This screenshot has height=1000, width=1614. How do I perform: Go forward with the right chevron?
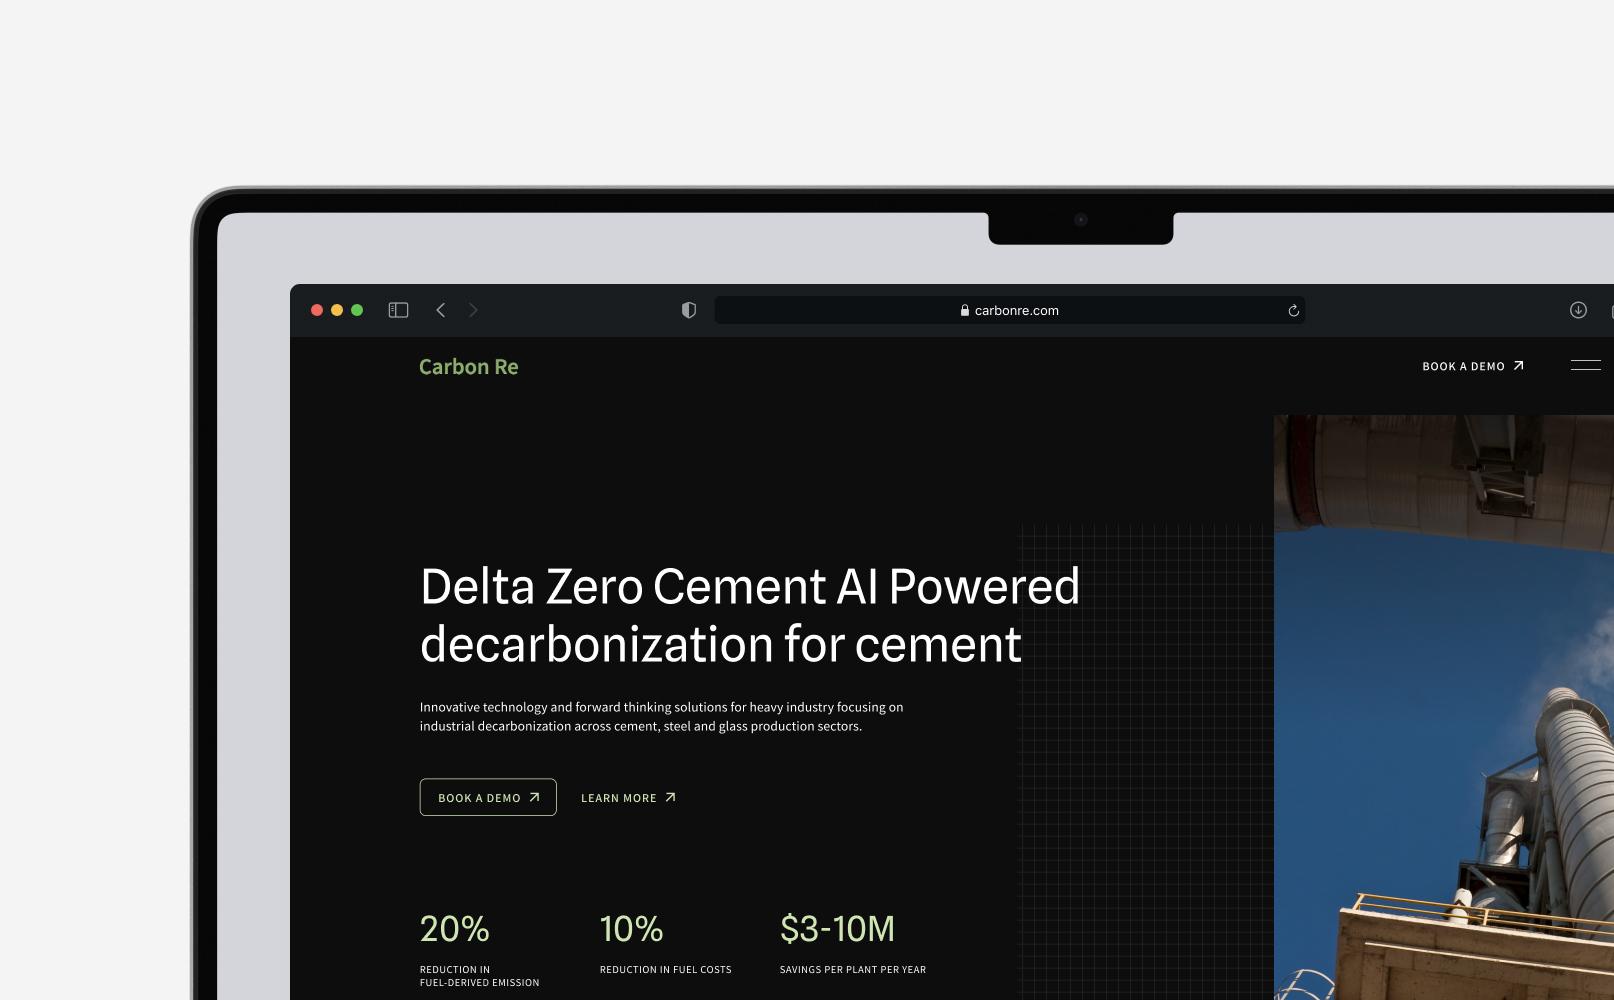coord(474,310)
